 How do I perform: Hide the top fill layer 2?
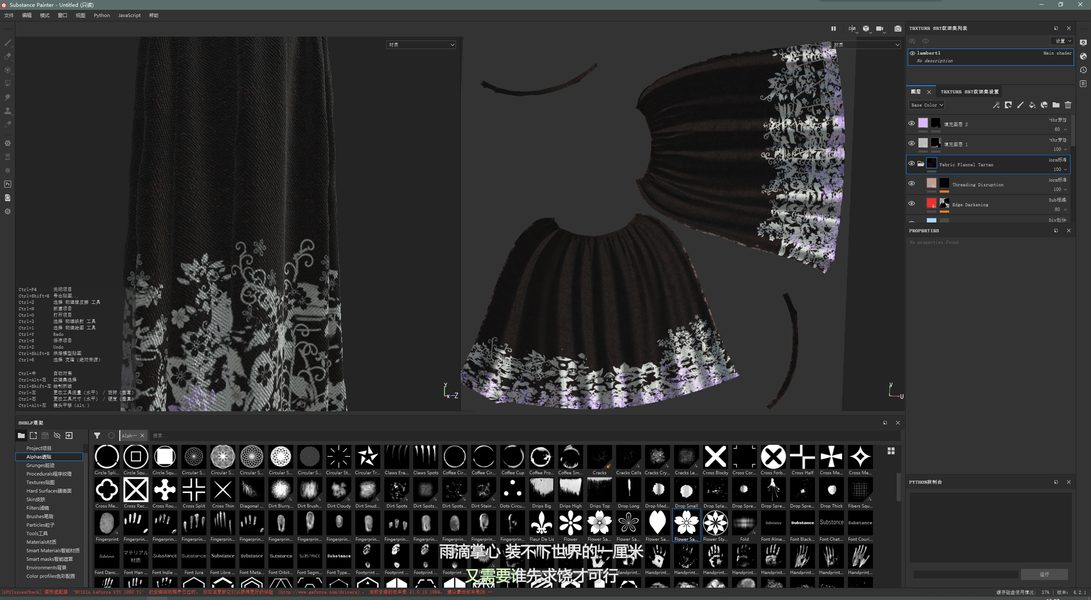click(911, 123)
